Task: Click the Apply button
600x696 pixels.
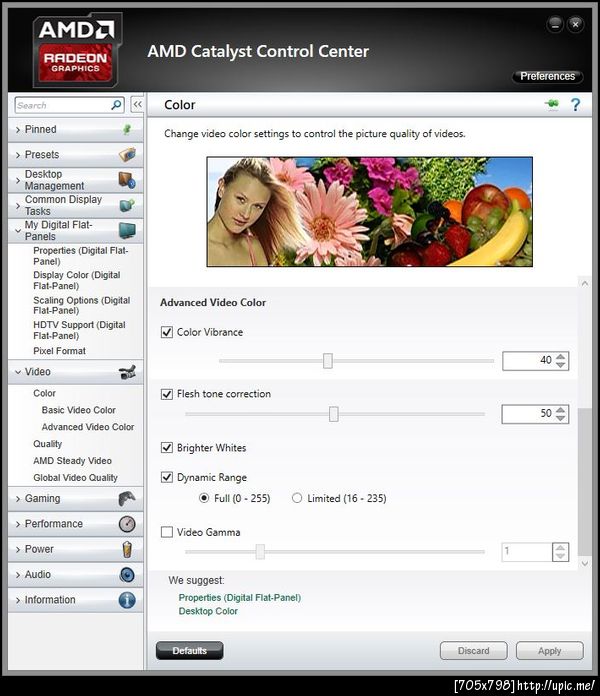Action: click(549, 650)
